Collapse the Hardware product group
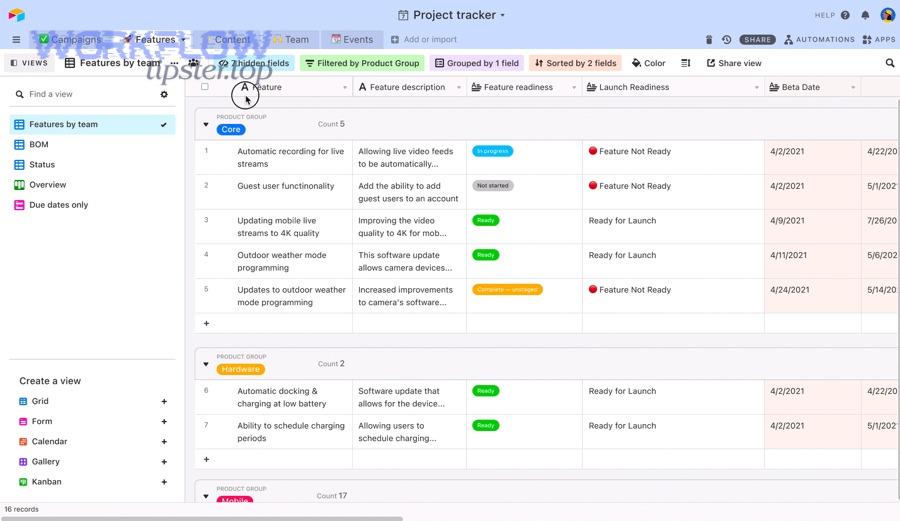This screenshot has height=521, width=900. point(206,364)
